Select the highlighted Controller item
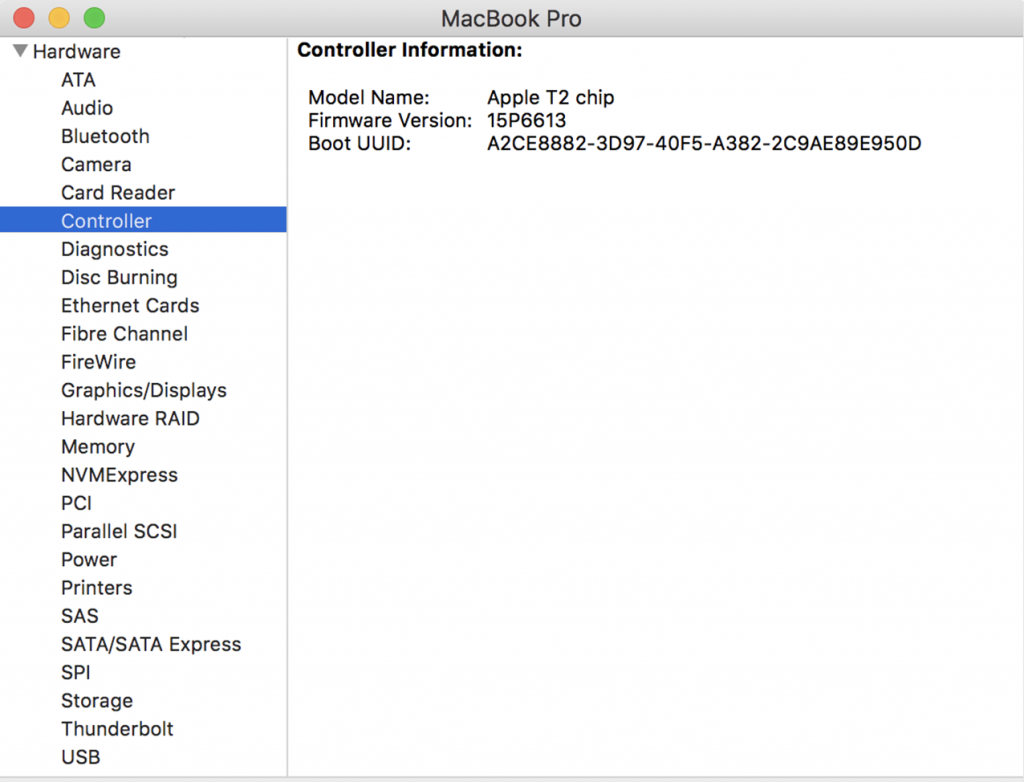 pyautogui.click(x=143, y=220)
